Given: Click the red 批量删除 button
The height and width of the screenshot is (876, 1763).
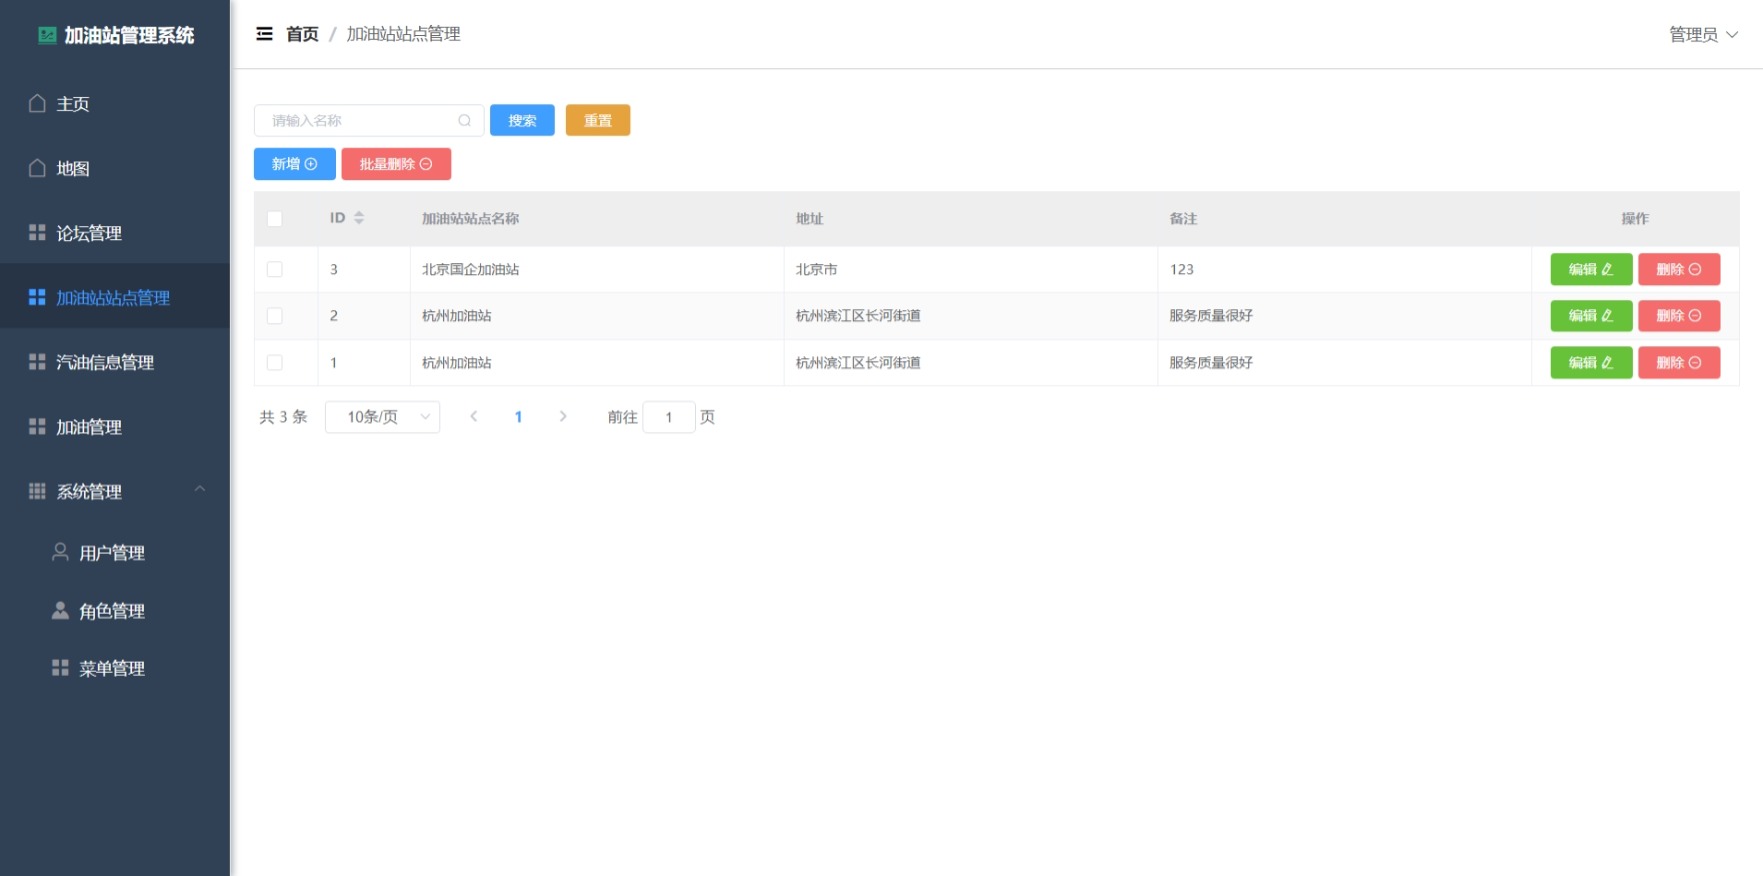Looking at the screenshot, I should (396, 164).
